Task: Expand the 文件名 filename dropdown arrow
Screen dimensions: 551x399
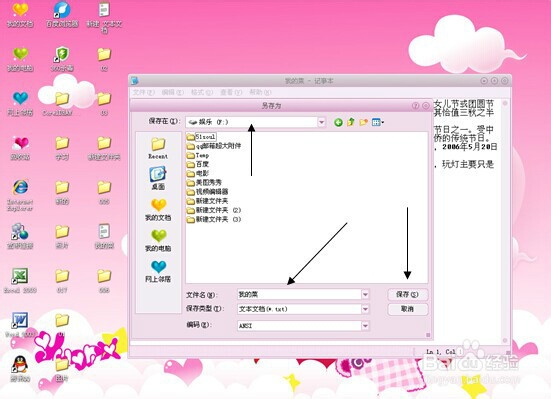Action: (x=365, y=294)
